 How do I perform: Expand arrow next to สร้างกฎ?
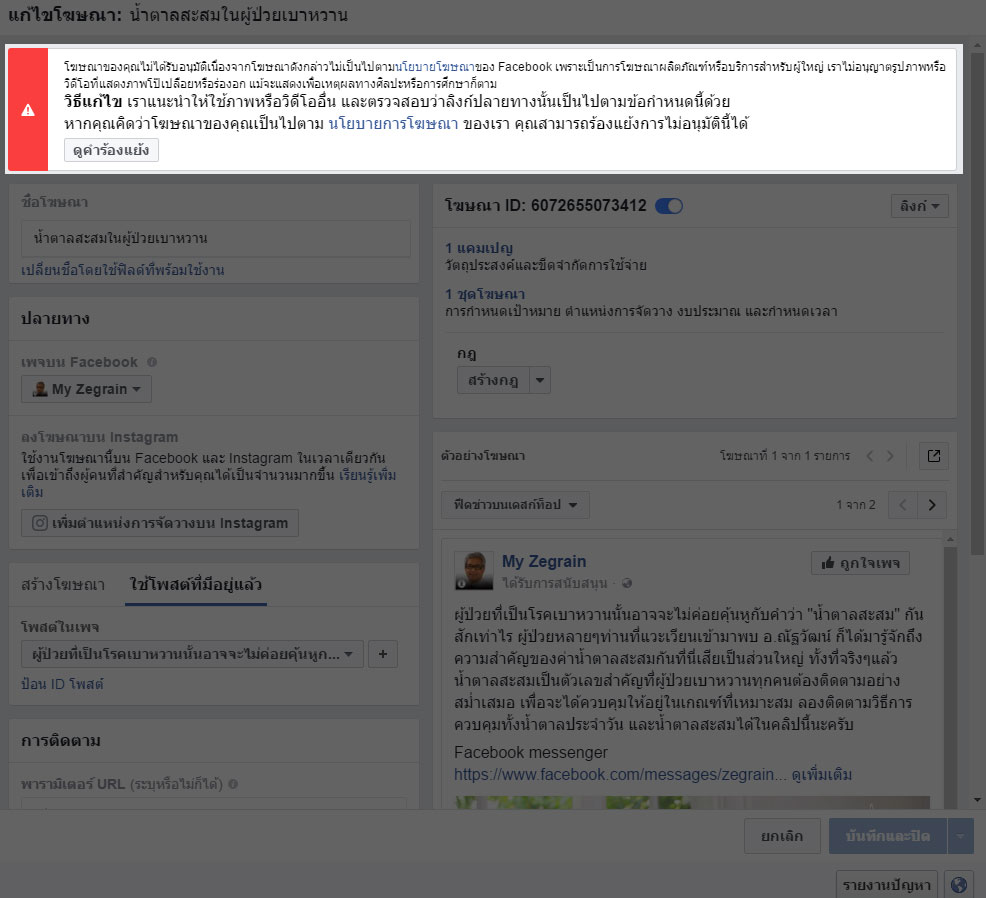tap(540, 380)
